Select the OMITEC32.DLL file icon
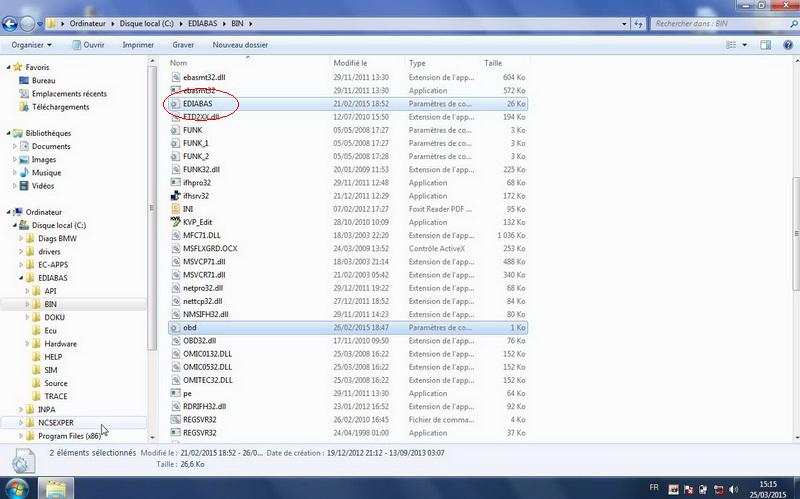 coord(175,380)
